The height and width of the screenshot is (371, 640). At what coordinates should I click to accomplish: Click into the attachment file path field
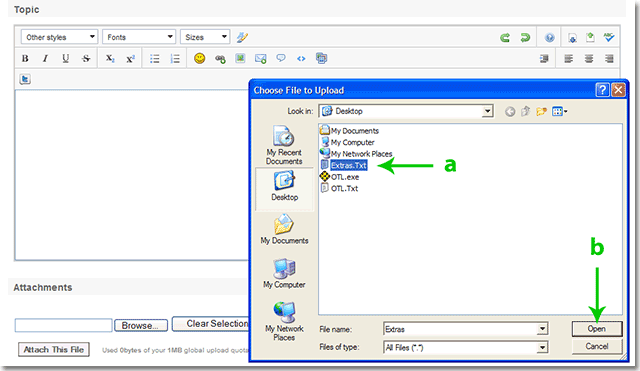(x=63, y=325)
